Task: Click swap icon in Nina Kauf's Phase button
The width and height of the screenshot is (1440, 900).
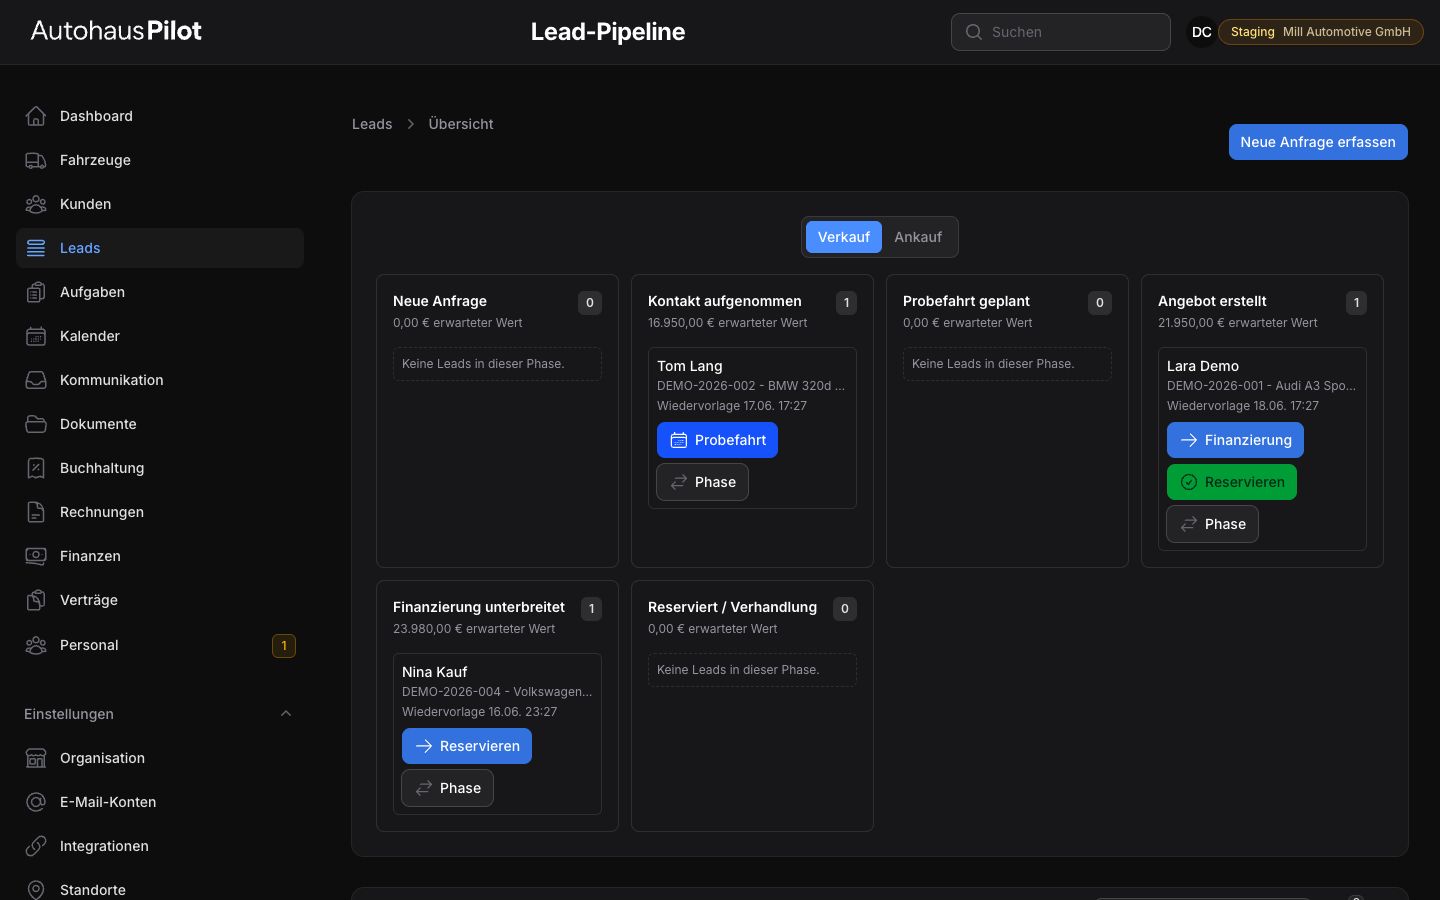Action: click(423, 788)
